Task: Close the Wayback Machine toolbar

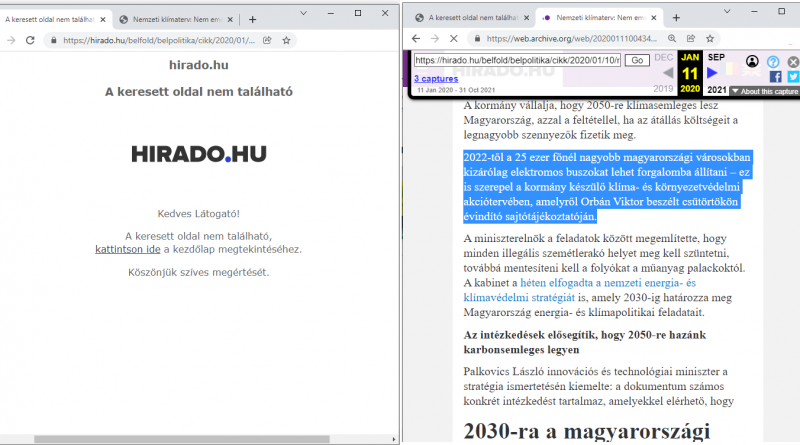Action: coord(793,62)
